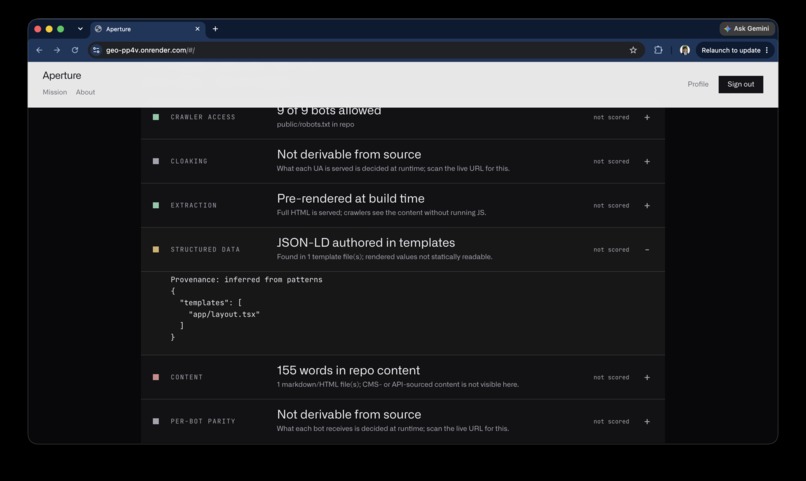The width and height of the screenshot is (806, 481).
Task: Expand the Cloaking row
Action: tap(647, 161)
